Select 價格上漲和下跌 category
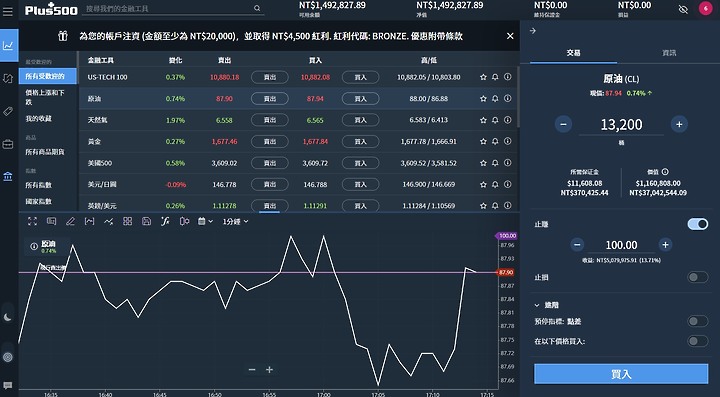This screenshot has width=720, height=397. pyautogui.click(x=45, y=97)
